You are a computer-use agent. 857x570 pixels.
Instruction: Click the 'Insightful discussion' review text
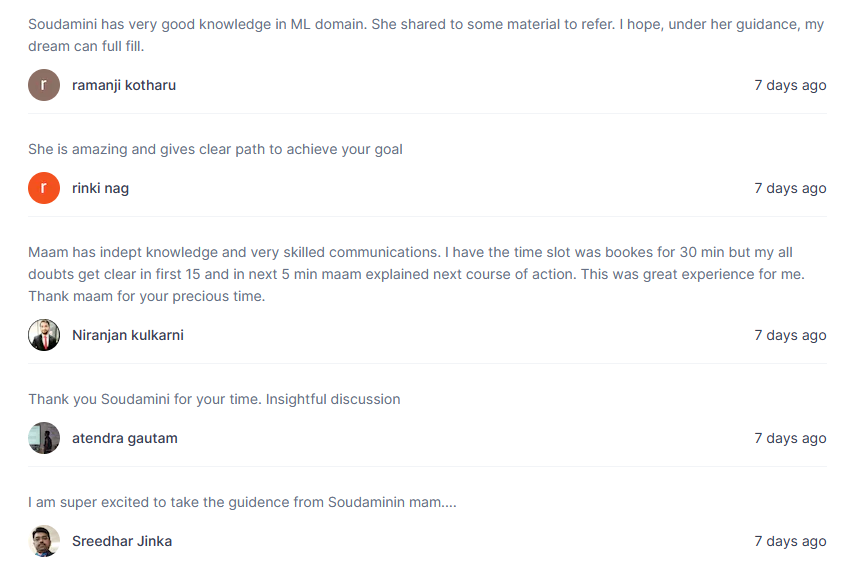214,399
